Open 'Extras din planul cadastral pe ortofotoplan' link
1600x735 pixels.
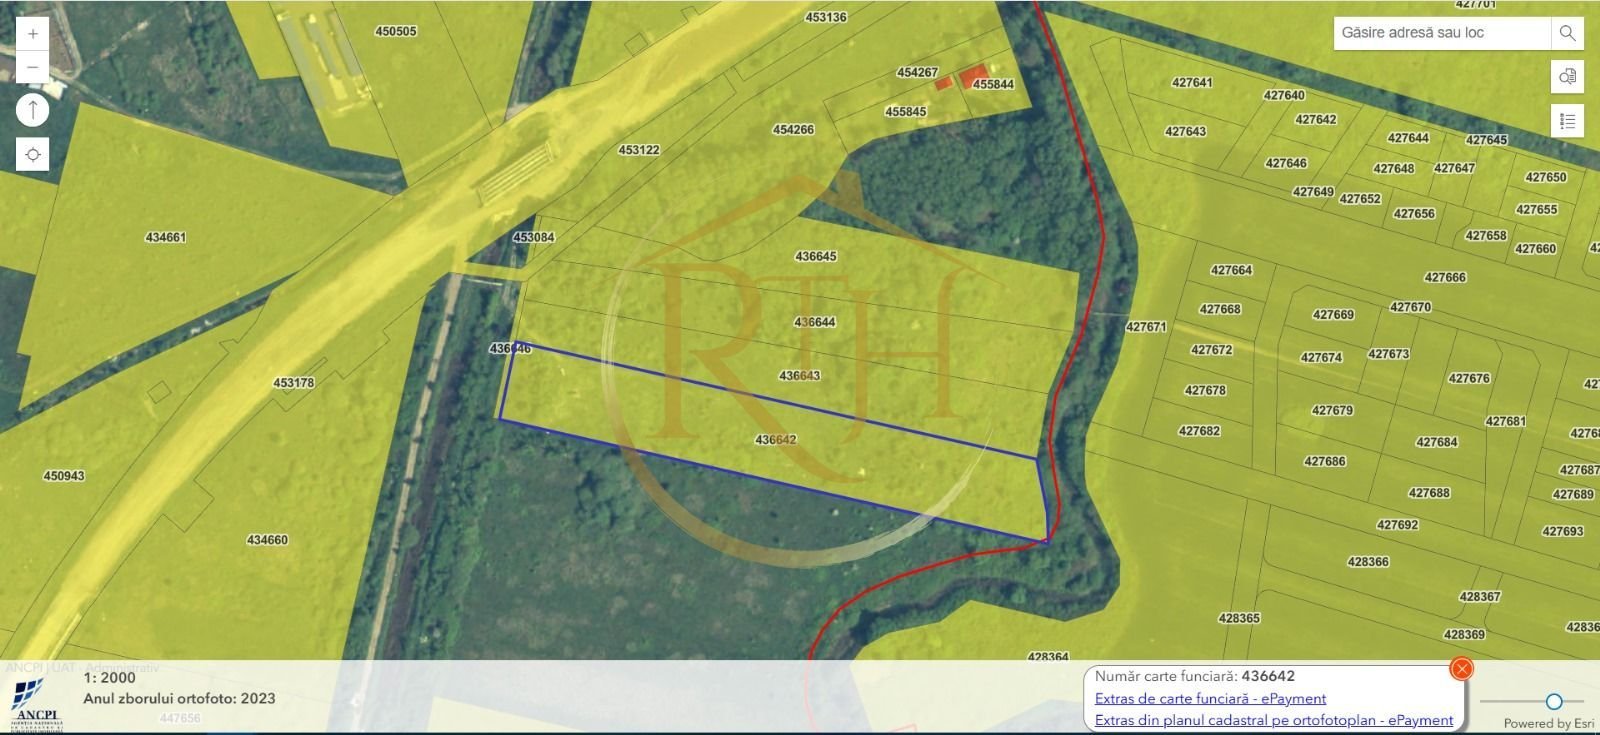[x=1273, y=720]
